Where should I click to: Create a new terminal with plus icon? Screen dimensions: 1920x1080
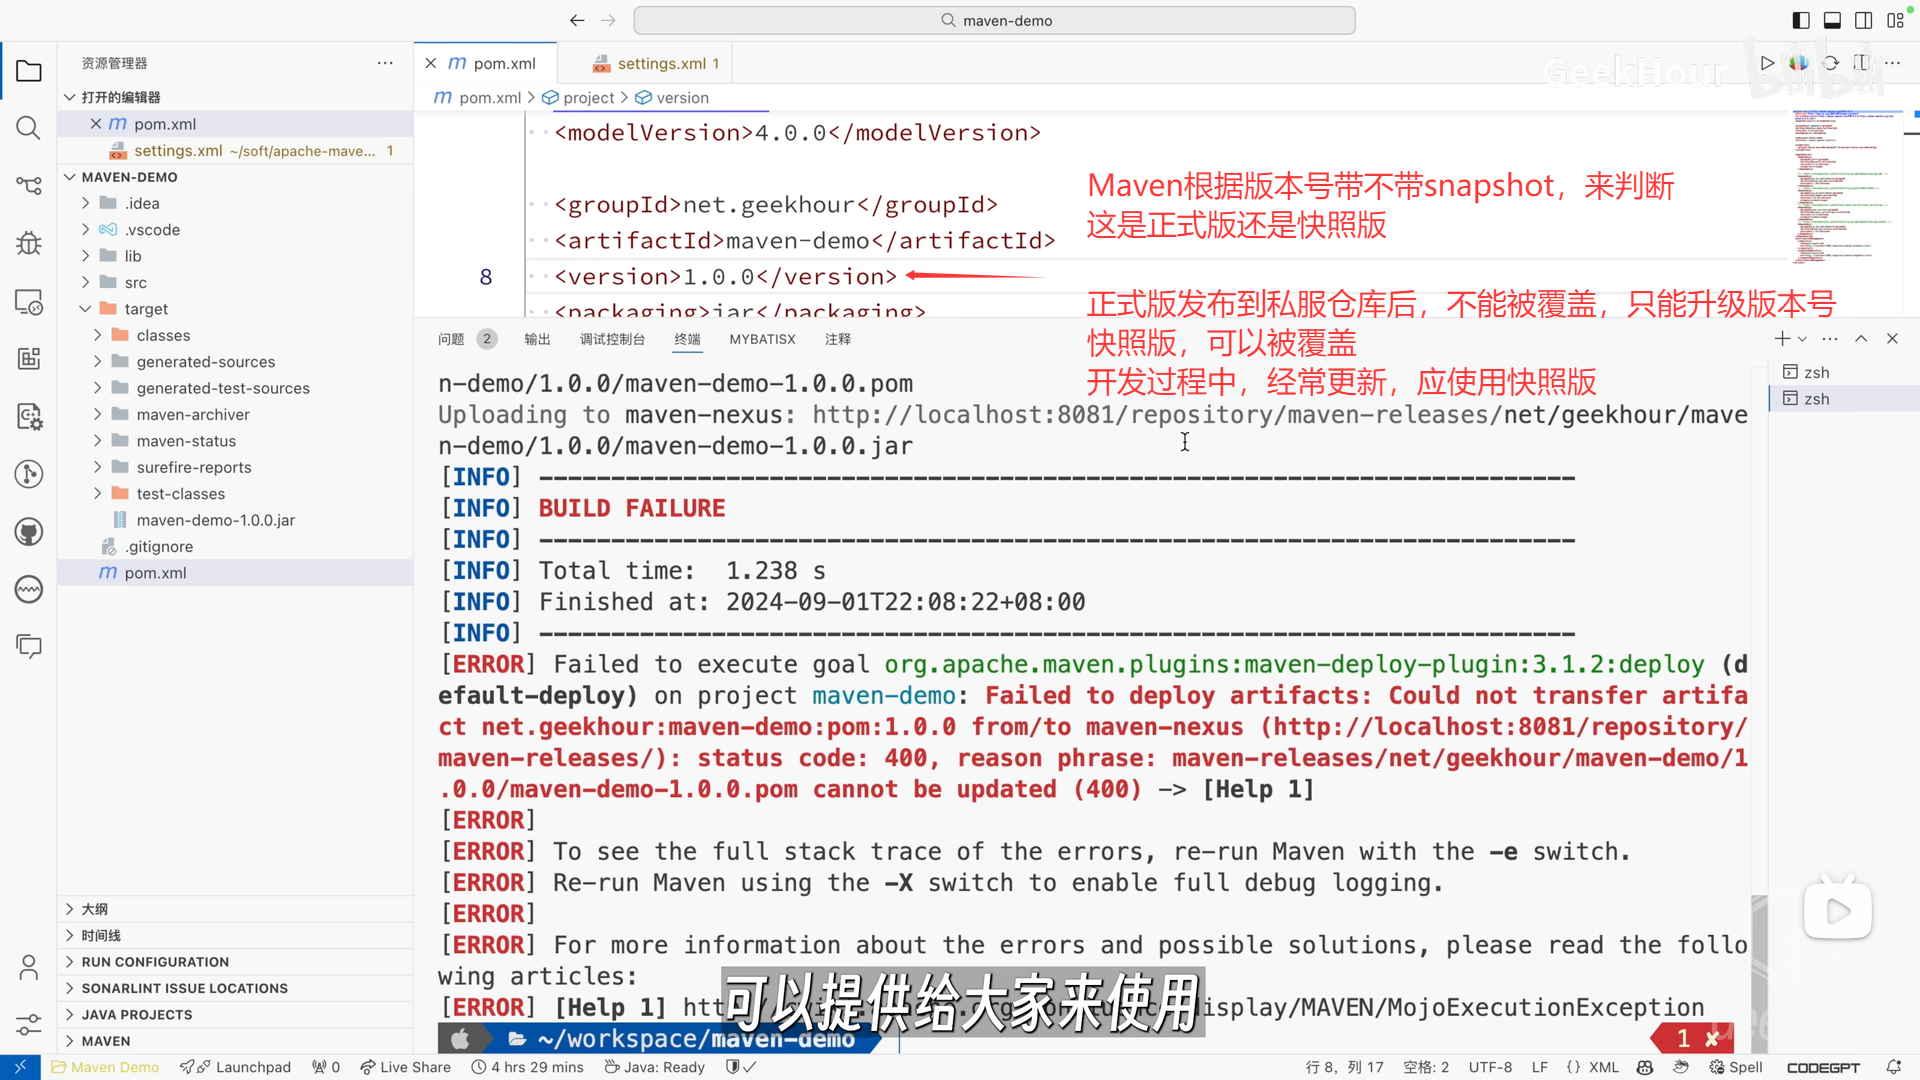click(1781, 339)
